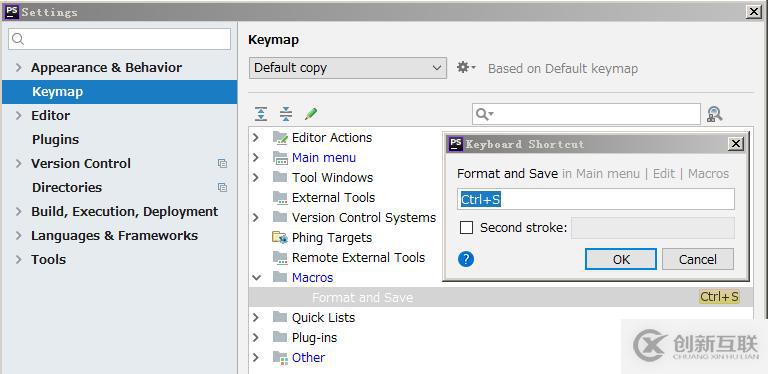This screenshot has height=374, width=768.
Task: Click the magnifier icon in settings search
Action: coord(18,39)
